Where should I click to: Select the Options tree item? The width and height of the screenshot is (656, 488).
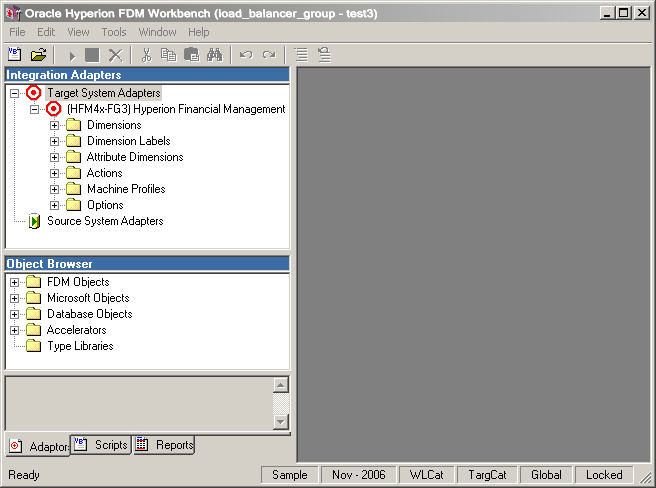point(105,205)
